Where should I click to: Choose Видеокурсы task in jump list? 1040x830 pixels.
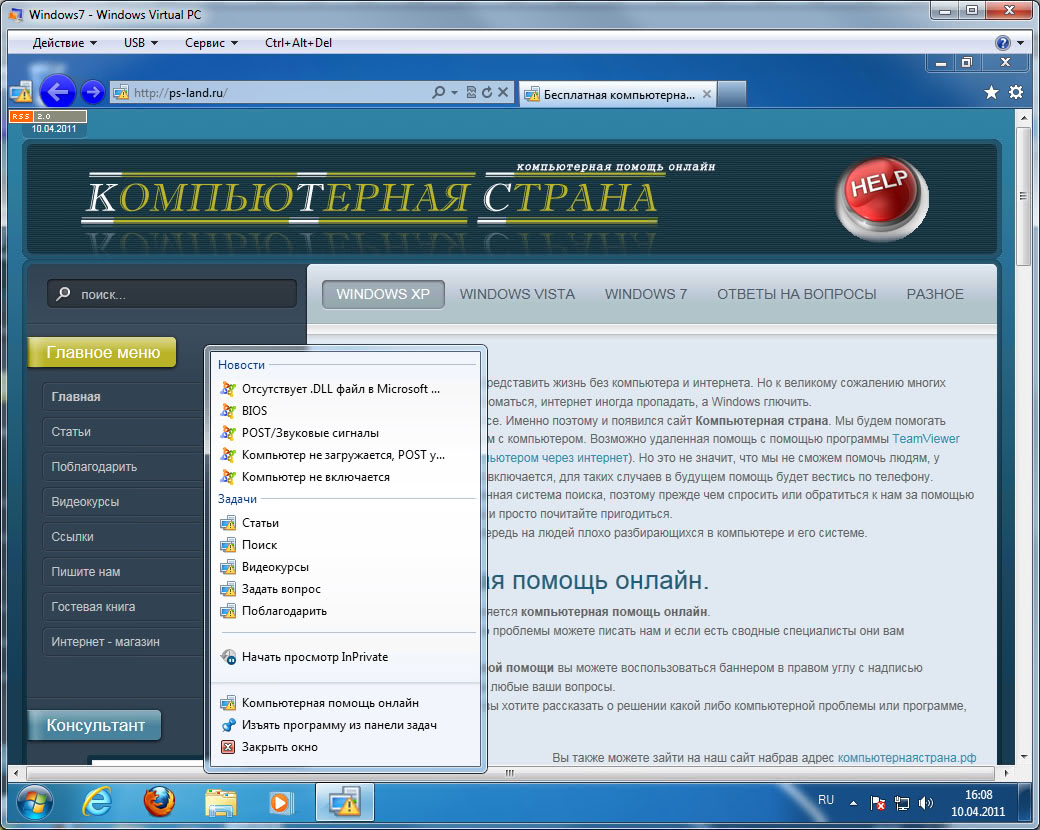pos(345,567)
